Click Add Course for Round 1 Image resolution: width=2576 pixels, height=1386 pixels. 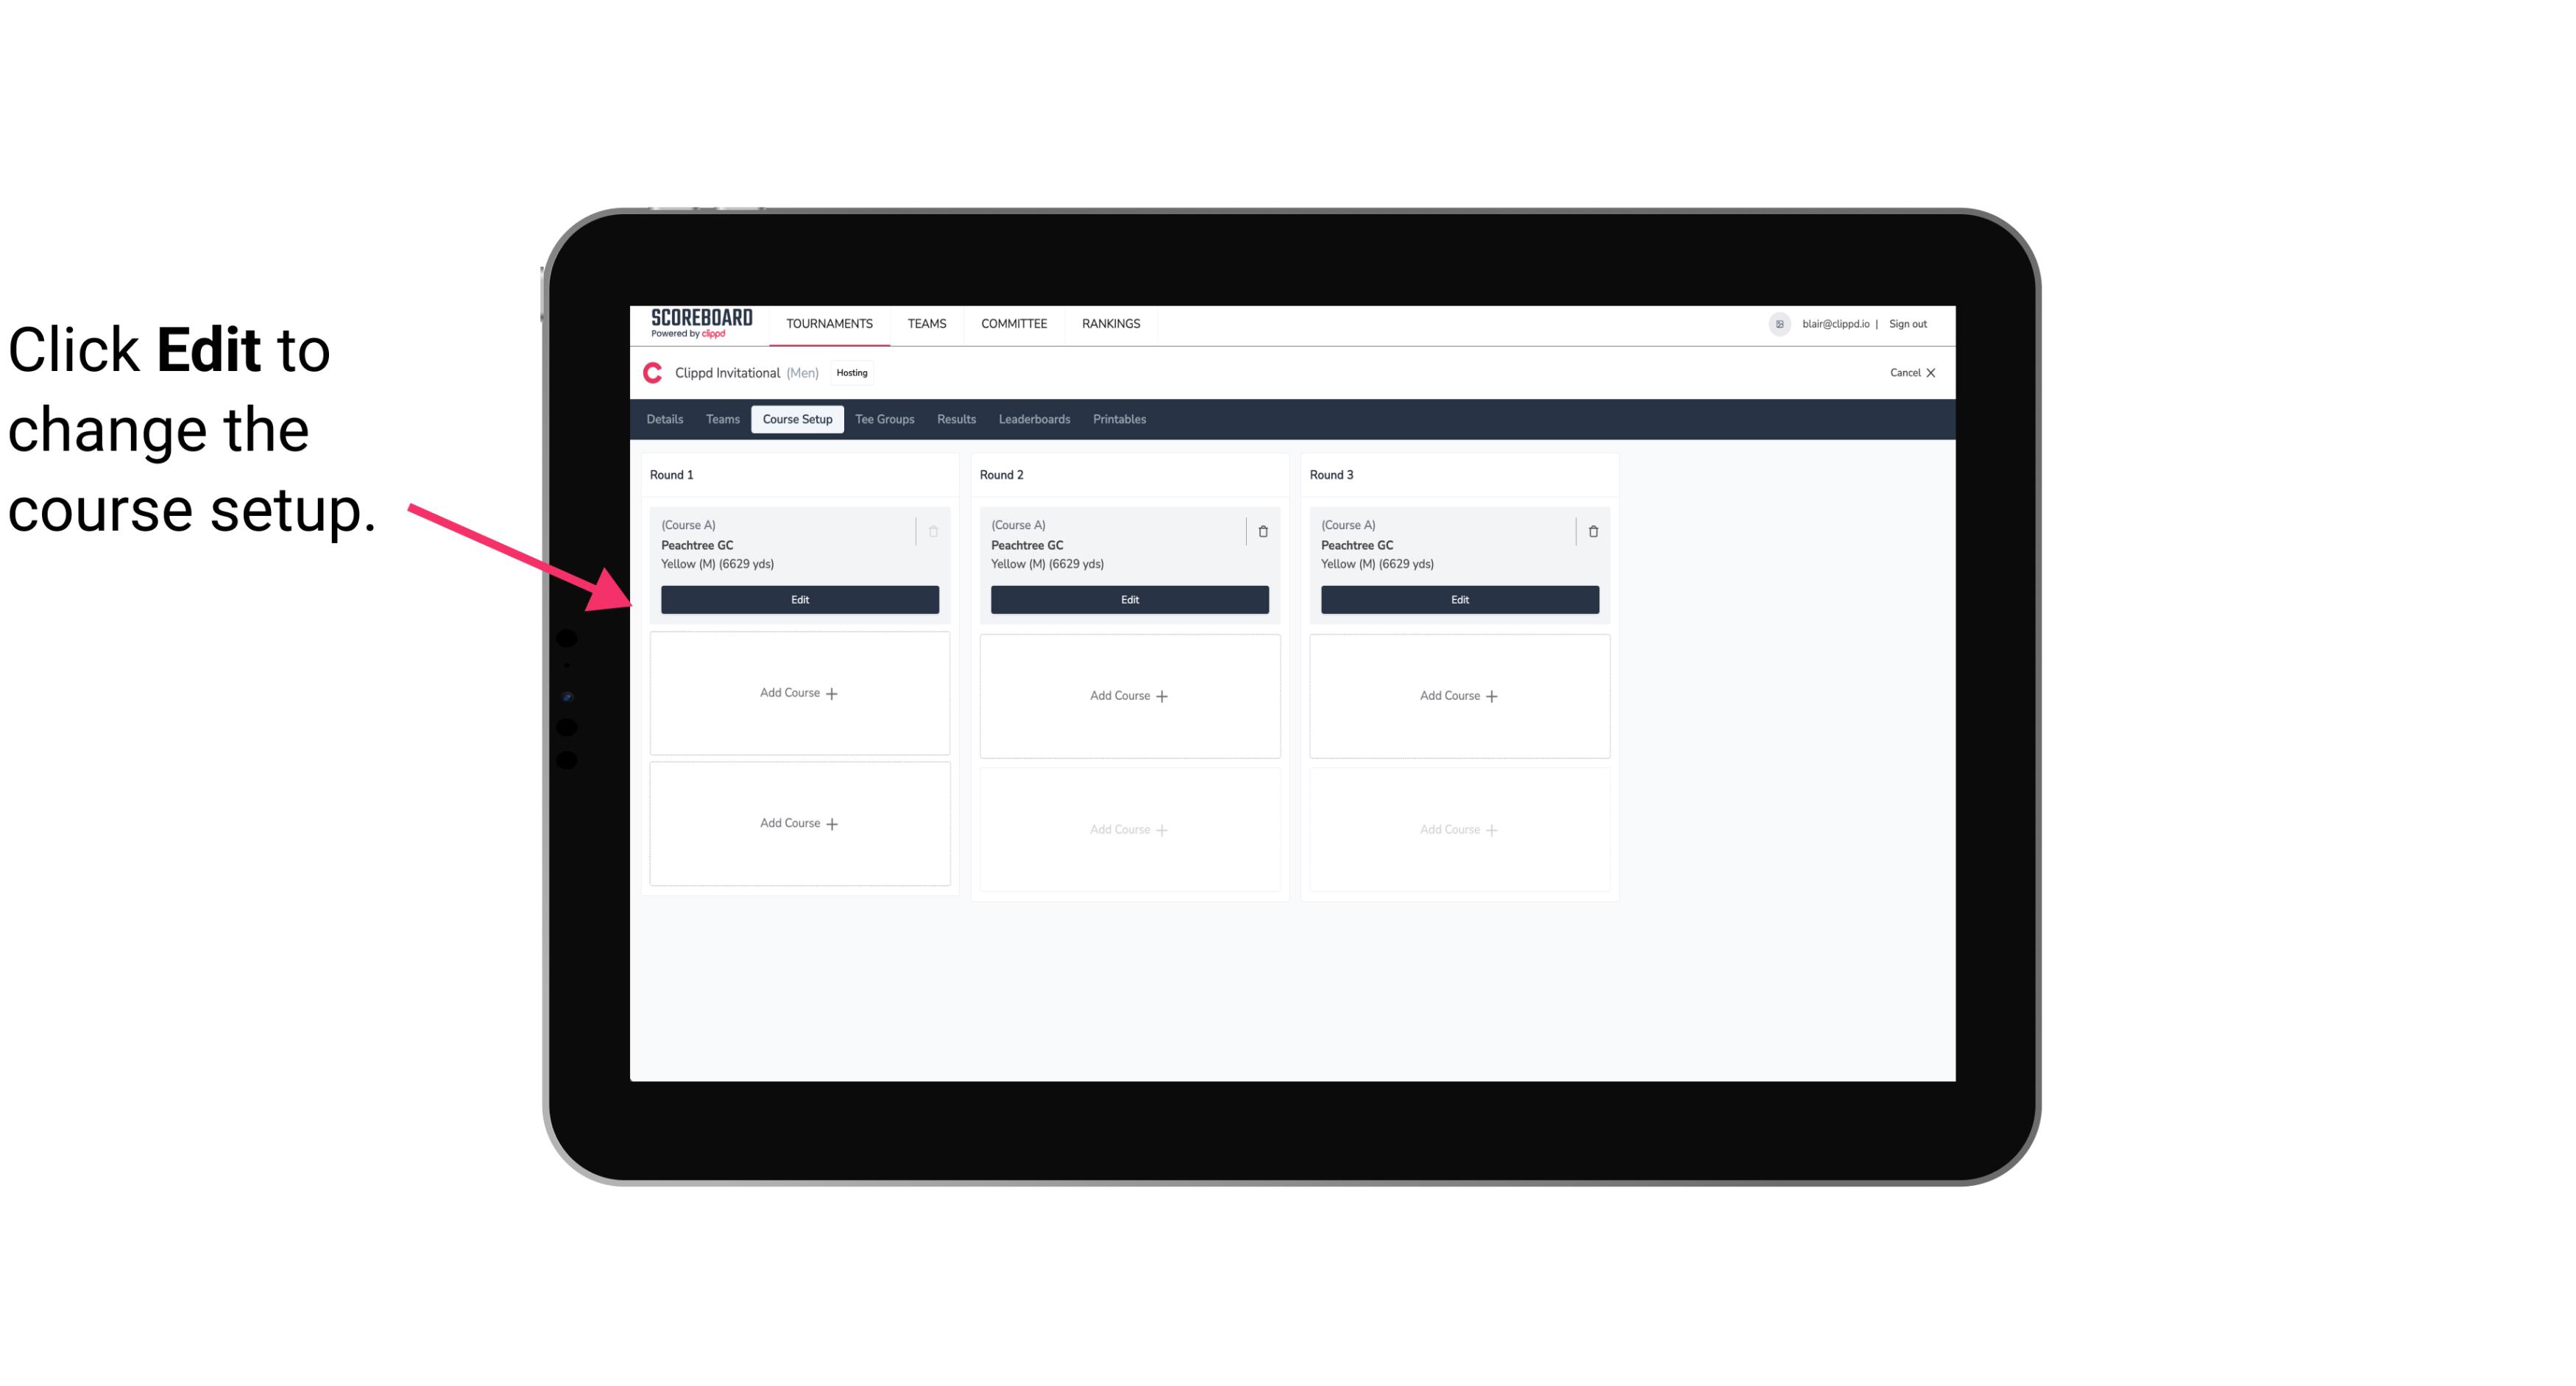[799, 693]
